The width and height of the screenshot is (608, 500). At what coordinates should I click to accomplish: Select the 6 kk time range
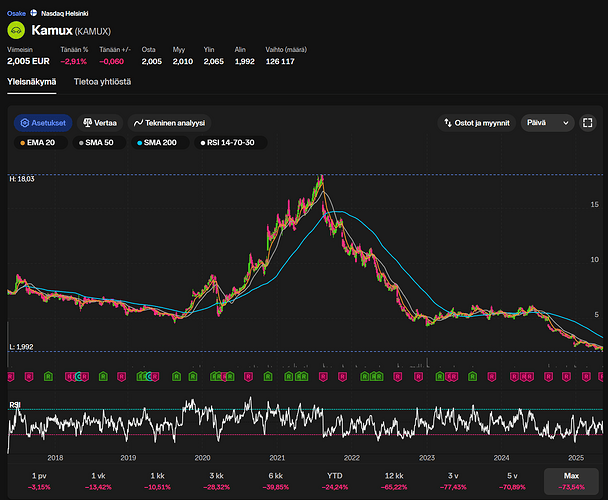(x=276, y=481)
